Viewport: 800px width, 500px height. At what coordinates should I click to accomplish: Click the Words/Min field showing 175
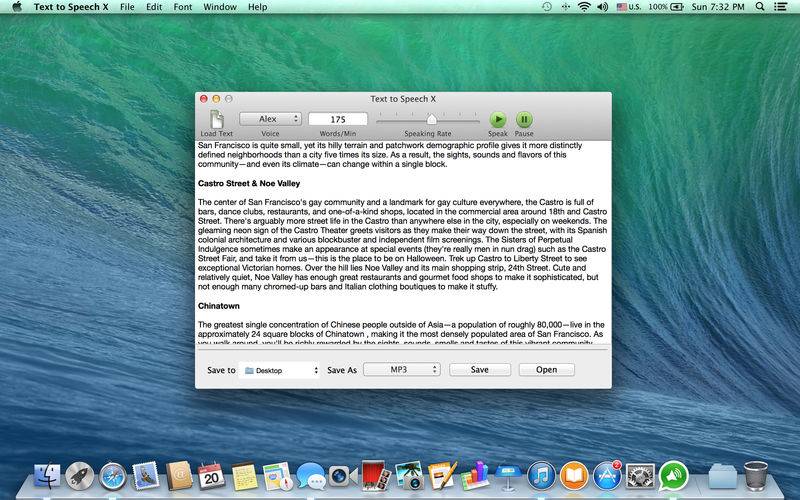(x=338, y=119)
